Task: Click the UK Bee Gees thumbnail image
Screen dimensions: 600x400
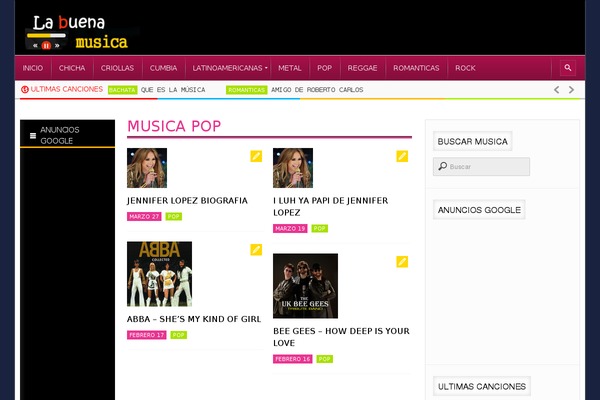Action: click(305, 286)
